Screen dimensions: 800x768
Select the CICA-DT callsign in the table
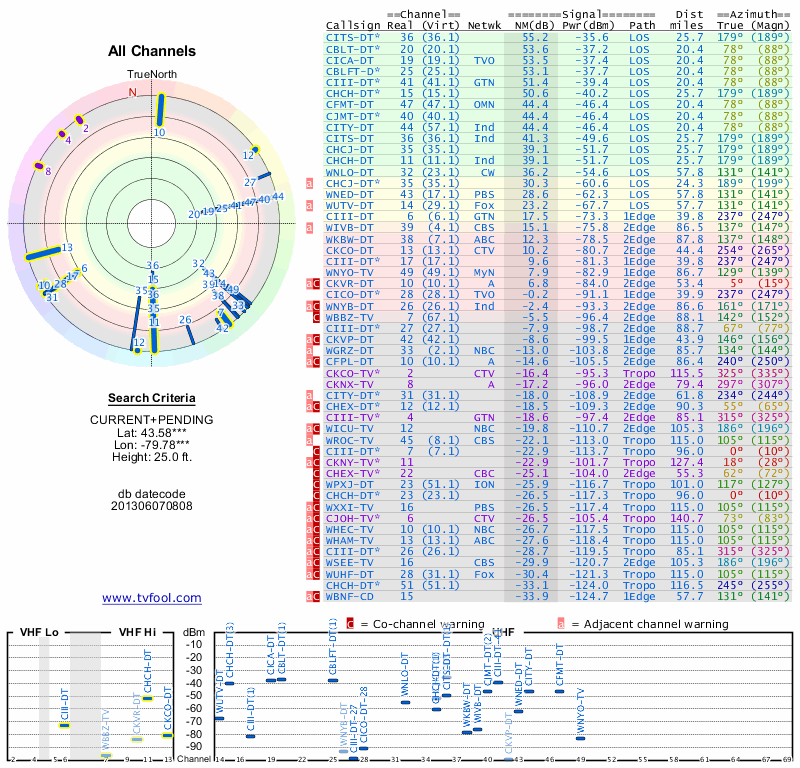pos(349,61)
